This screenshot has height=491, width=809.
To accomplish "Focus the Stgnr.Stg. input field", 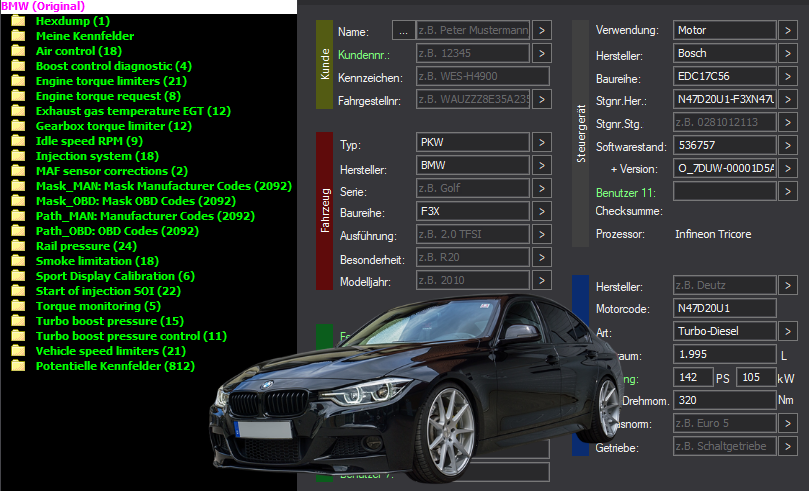I will (x=725, y=122).
